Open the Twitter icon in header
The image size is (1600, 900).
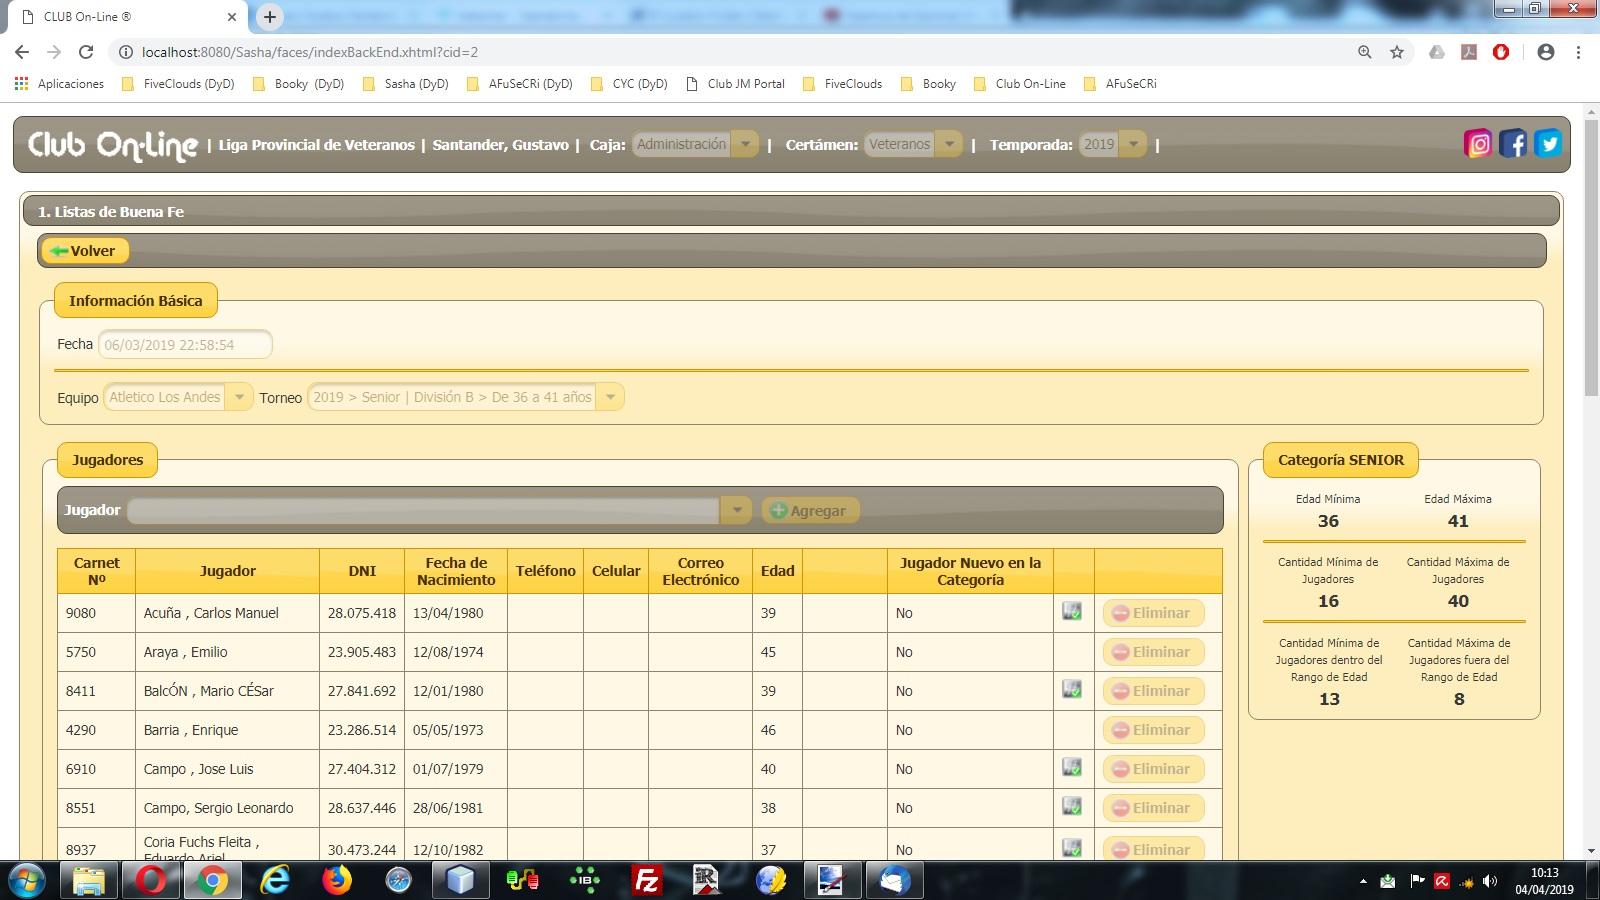[1548, 144]
